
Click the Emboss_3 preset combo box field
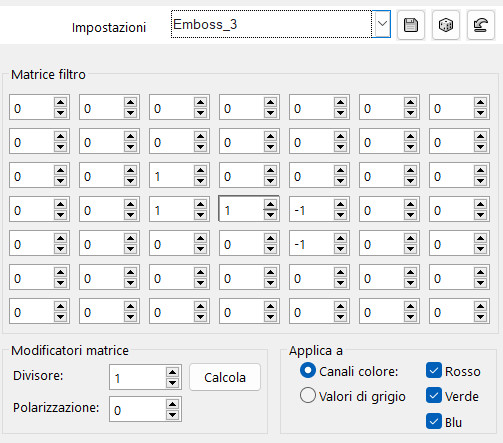(271, 24)
